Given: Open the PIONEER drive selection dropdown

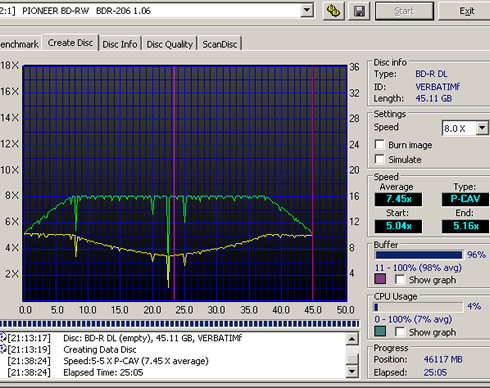Looking at the screenshot, I should click(x=306, y=11).
